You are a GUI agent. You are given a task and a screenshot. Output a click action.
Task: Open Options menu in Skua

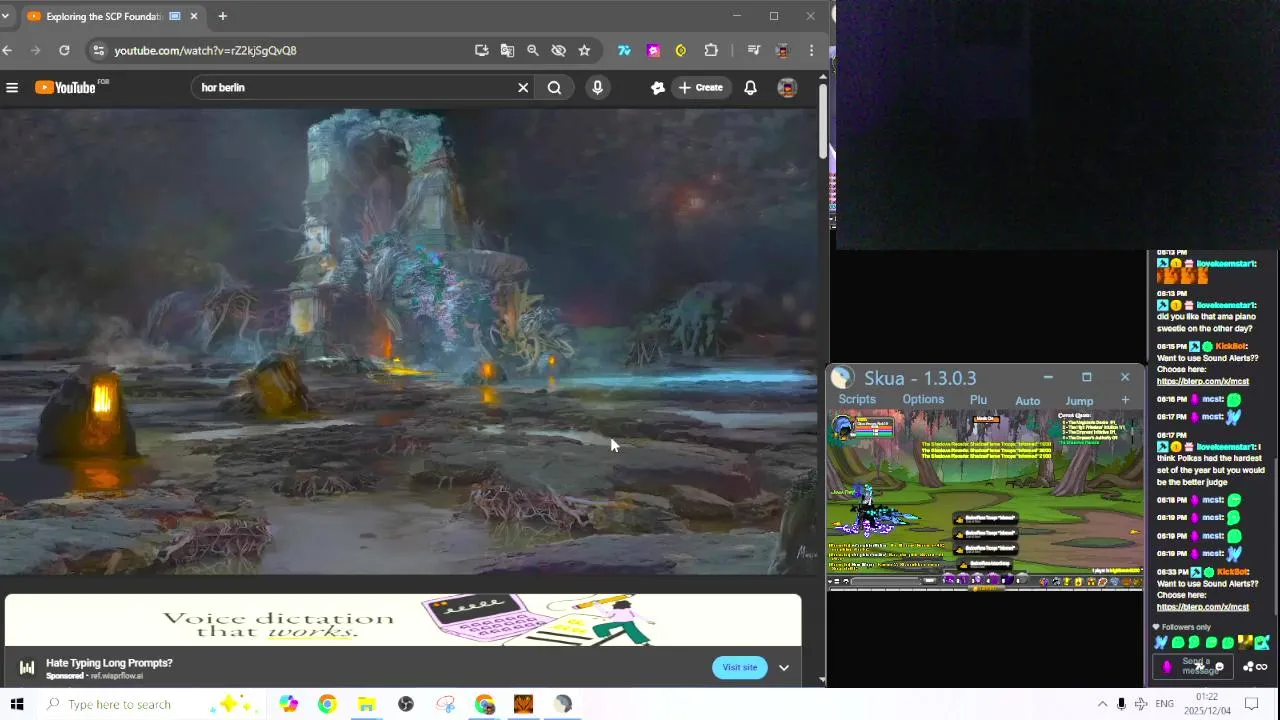point(923,400)
